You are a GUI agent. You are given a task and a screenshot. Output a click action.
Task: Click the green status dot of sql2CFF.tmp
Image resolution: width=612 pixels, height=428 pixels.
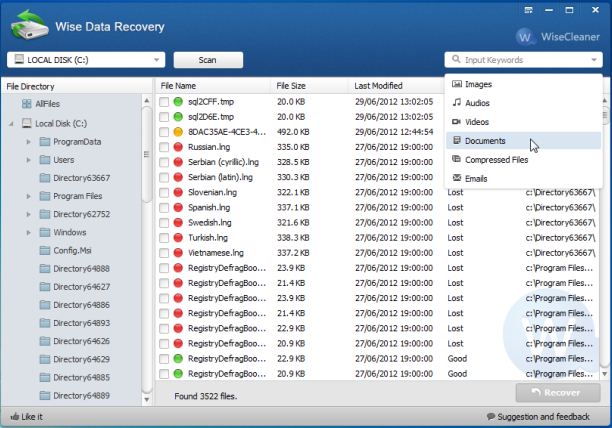pyautogui.click(x=178, y=102)
